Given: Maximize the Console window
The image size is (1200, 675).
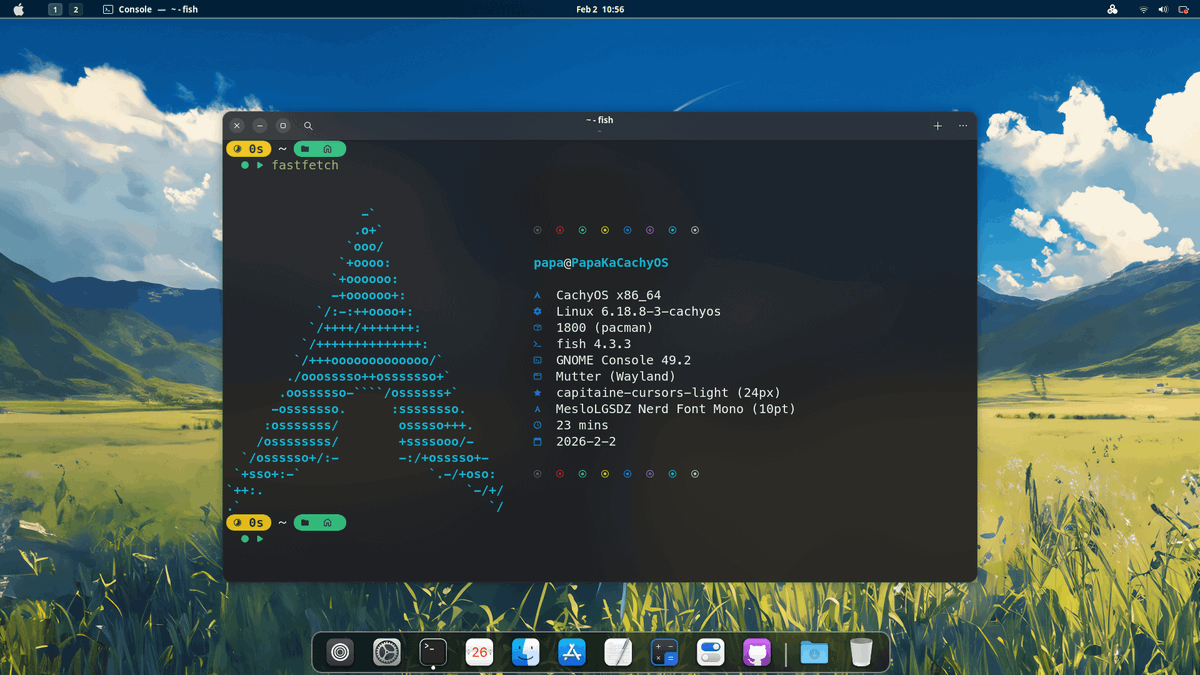Looking at the screenshot, I should [x=283, y=126].
